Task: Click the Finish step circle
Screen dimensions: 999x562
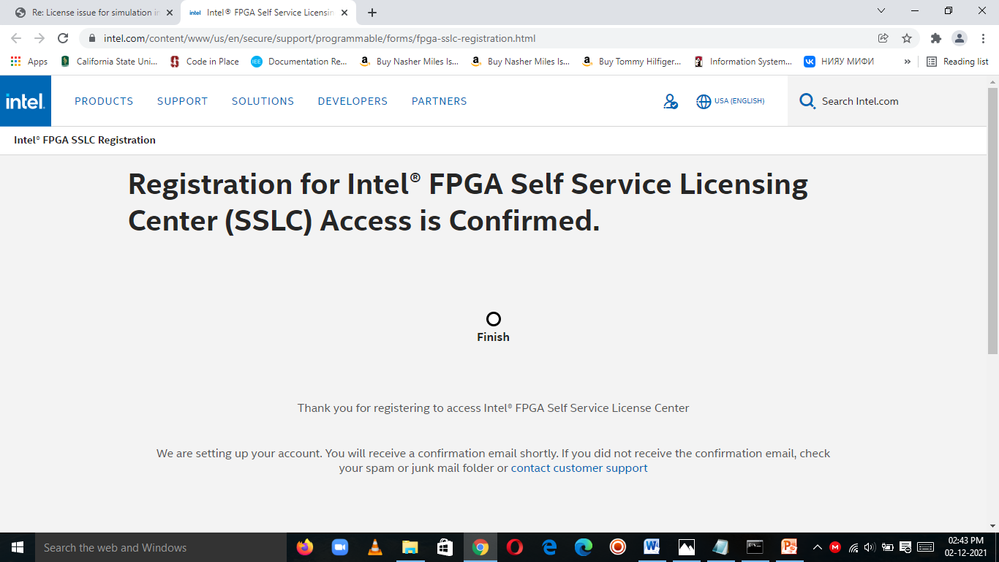Action: pyautogui.click(x=493, y=319)
